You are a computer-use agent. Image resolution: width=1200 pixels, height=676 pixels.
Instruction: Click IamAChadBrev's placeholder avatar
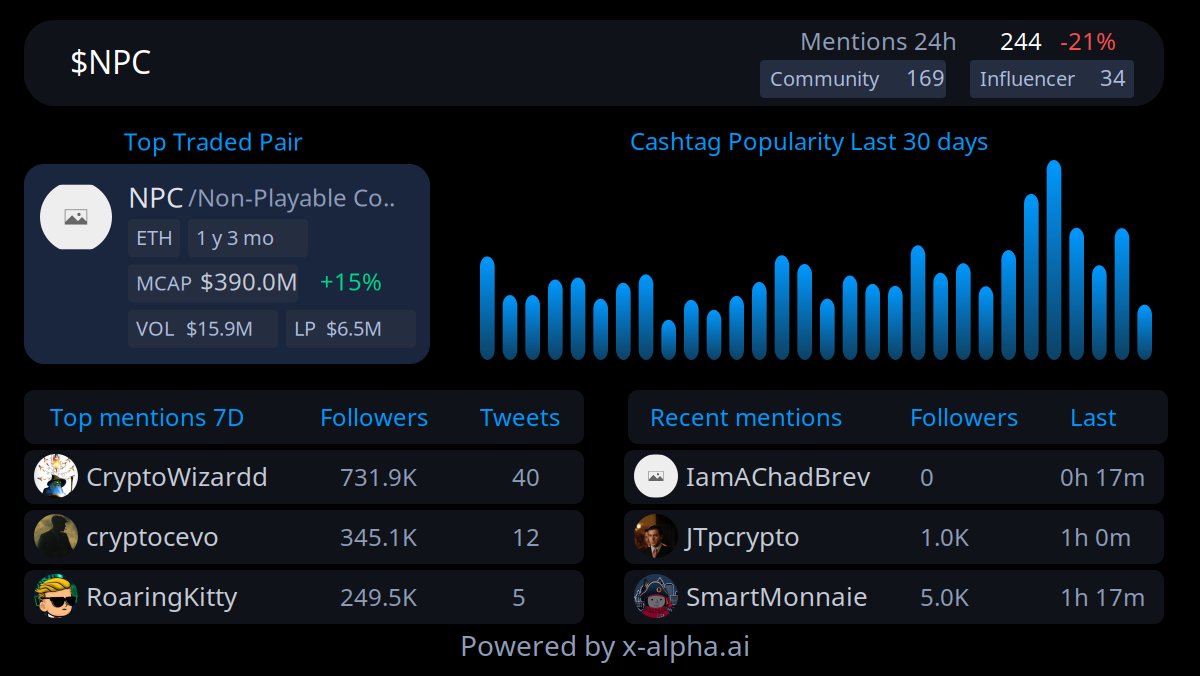[x=656, y=477]
